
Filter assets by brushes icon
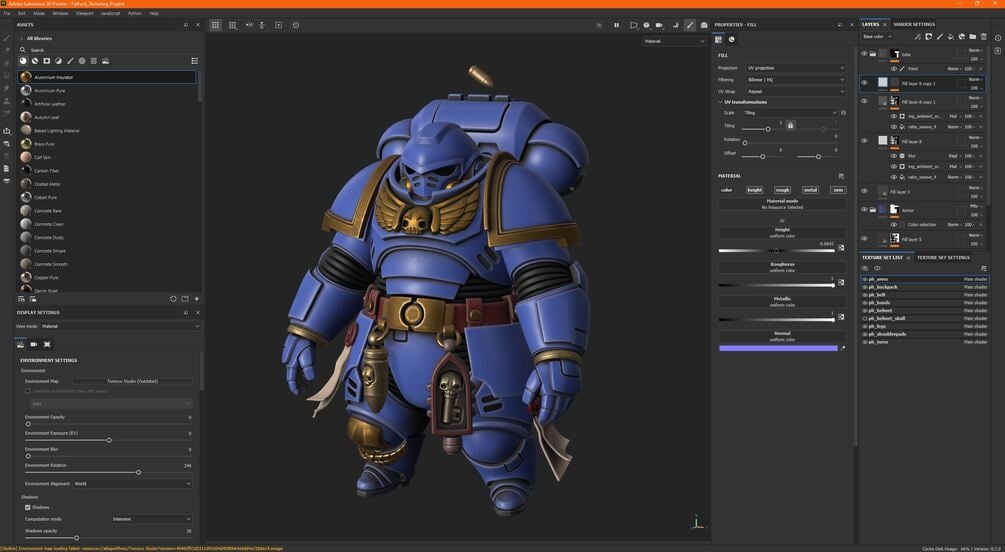pyautogui.click(x=70, y=61)
